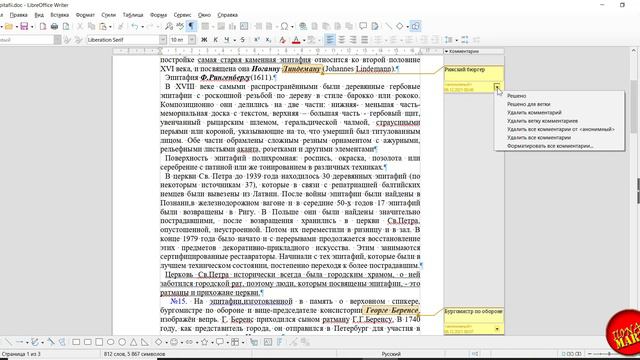The width and height of the screenshot is (640, 360).
Task: Open the underline style dropdown arrow
Action: pos(234,40)
